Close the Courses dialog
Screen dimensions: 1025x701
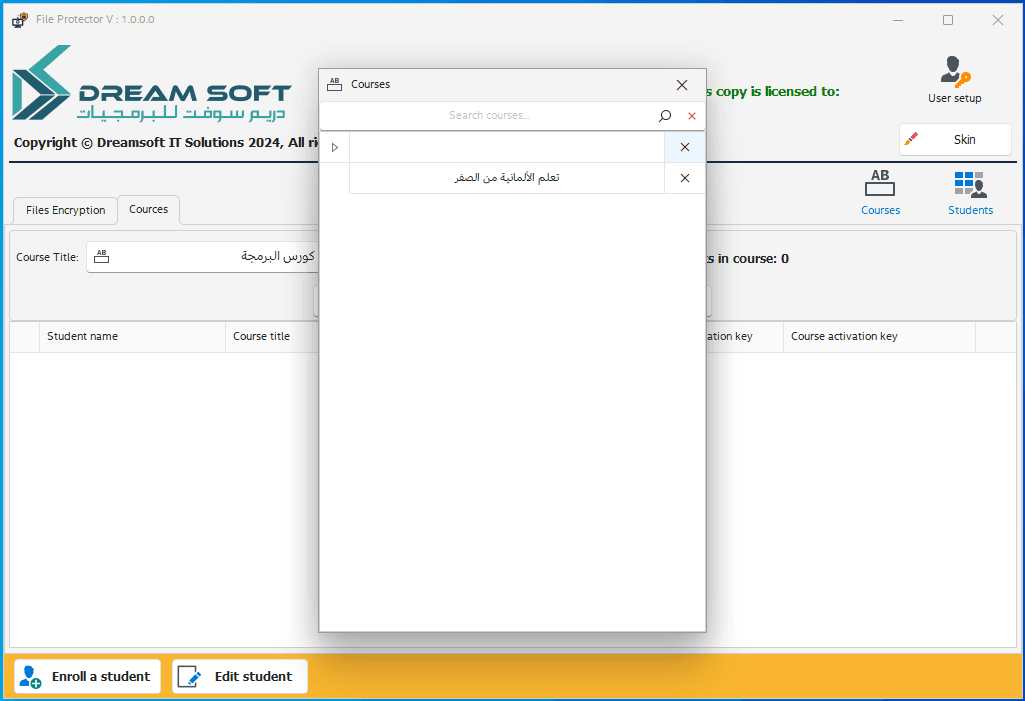(682, 85)
